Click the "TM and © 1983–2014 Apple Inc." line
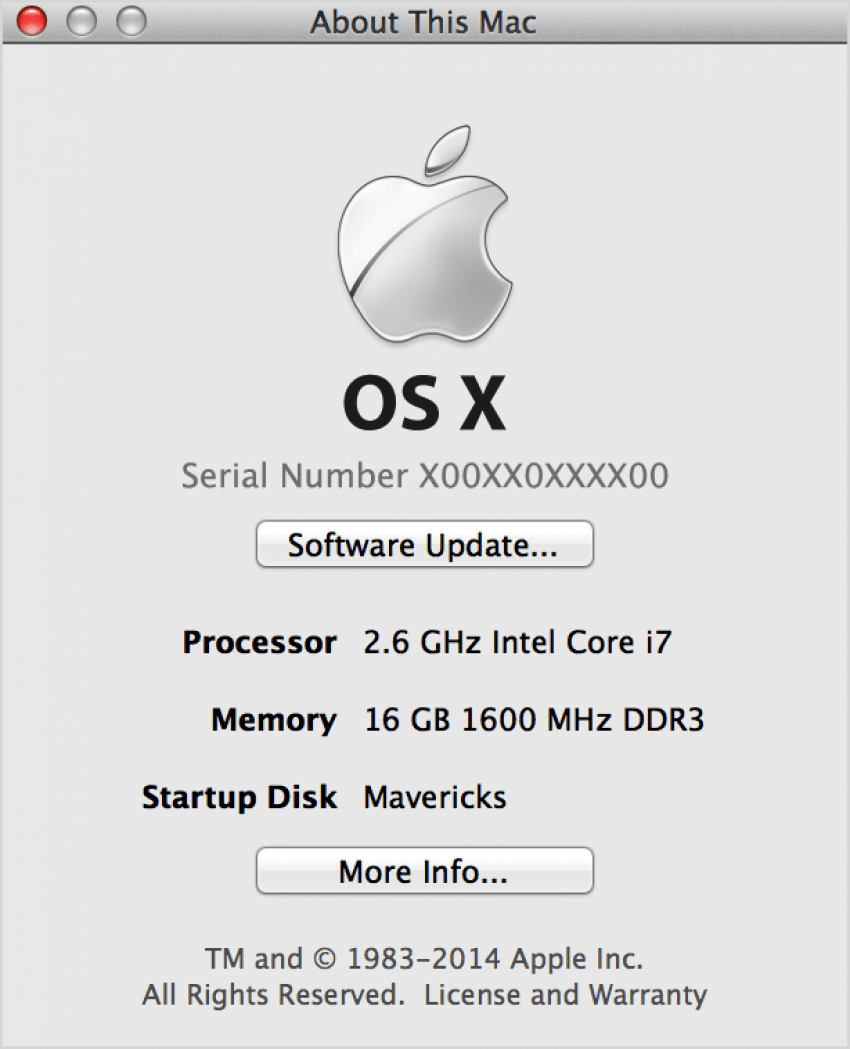The width and height of the screenshot is (850, 1049). pos(424,959)
